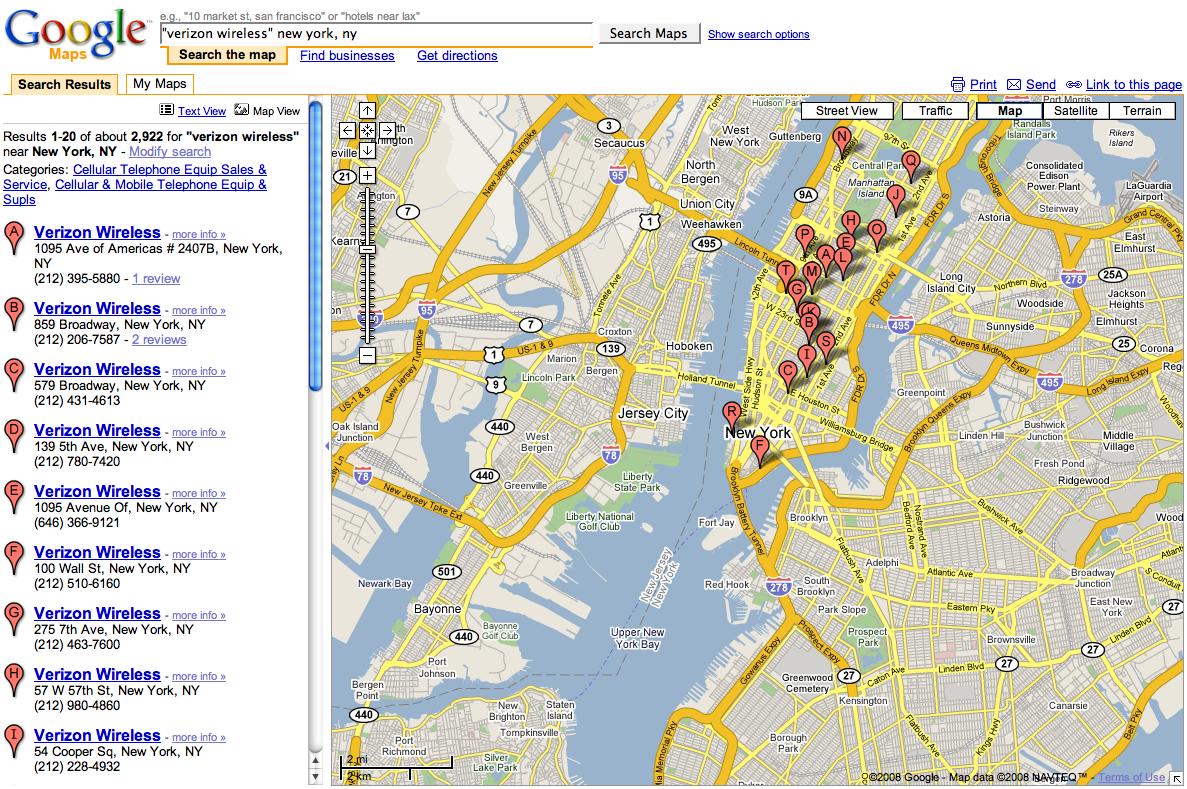Click the Send envelope icon
Screen dimensions: 1187x789
(x=1014, y=85)
